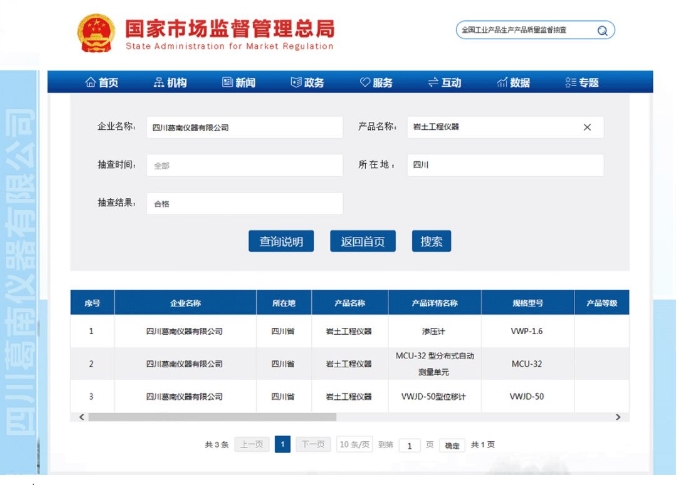The image size is (696, 485).
Task: Select the VWJD-50型位移计 cell
Action: coord(434,397)
